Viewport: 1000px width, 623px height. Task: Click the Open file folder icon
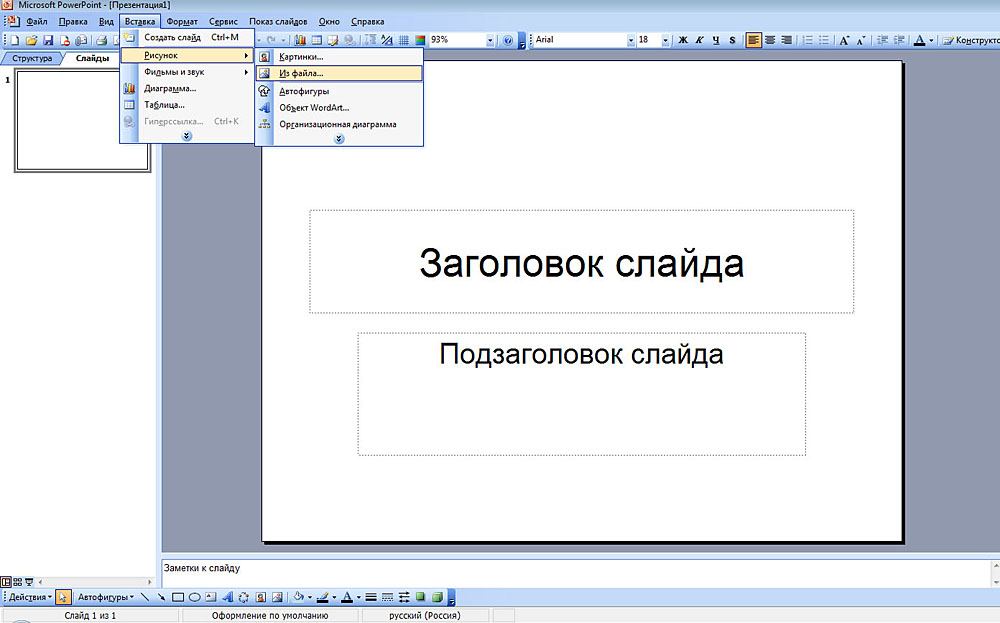coord(31,40)
